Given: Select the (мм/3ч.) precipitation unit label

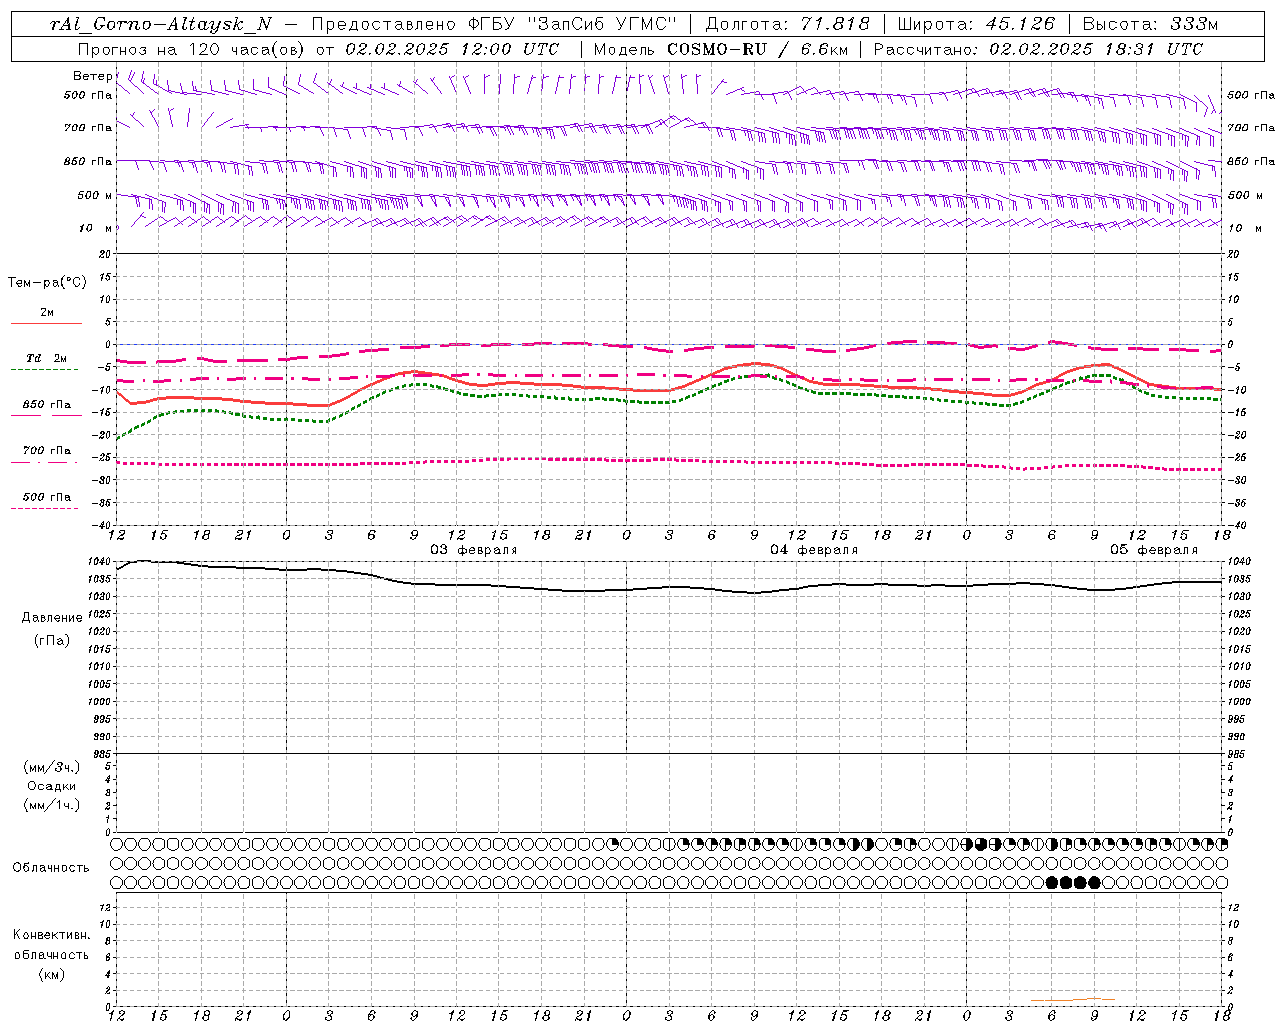Looking at the screenshot, I should tap(51, 768).
